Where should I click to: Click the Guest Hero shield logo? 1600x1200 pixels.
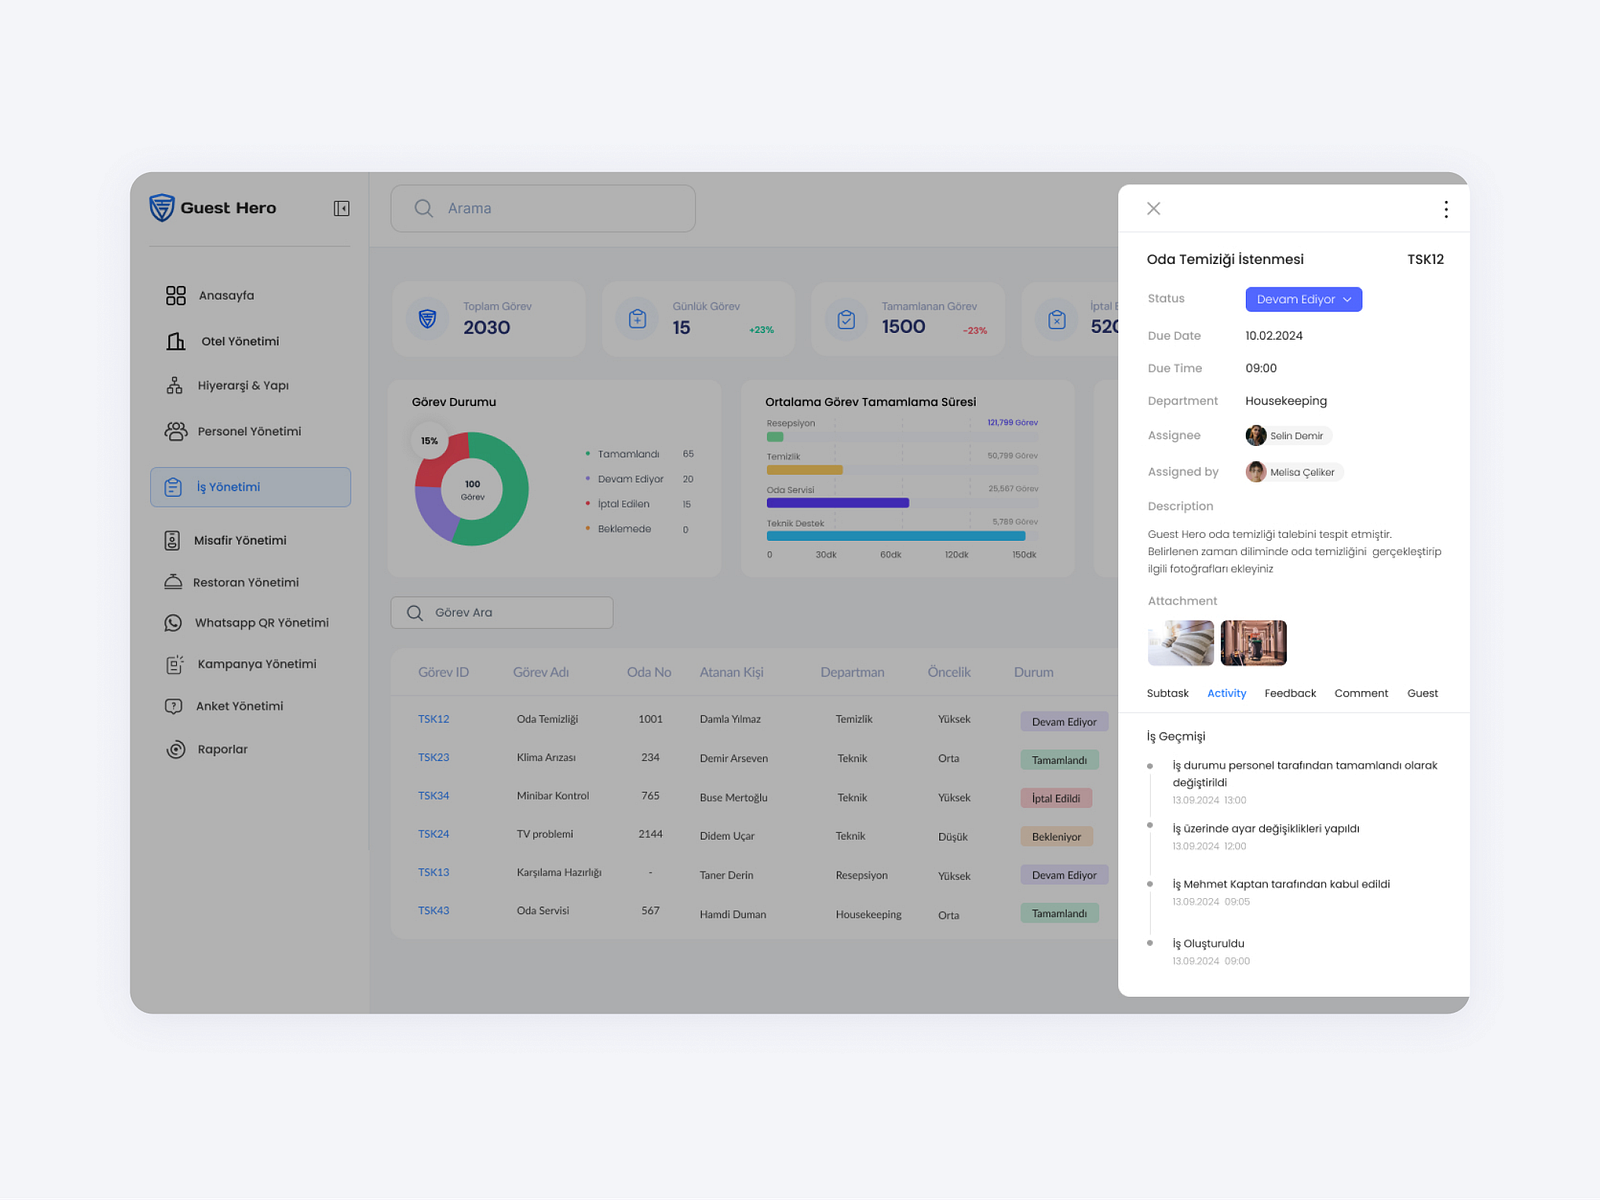pos(163,208)
